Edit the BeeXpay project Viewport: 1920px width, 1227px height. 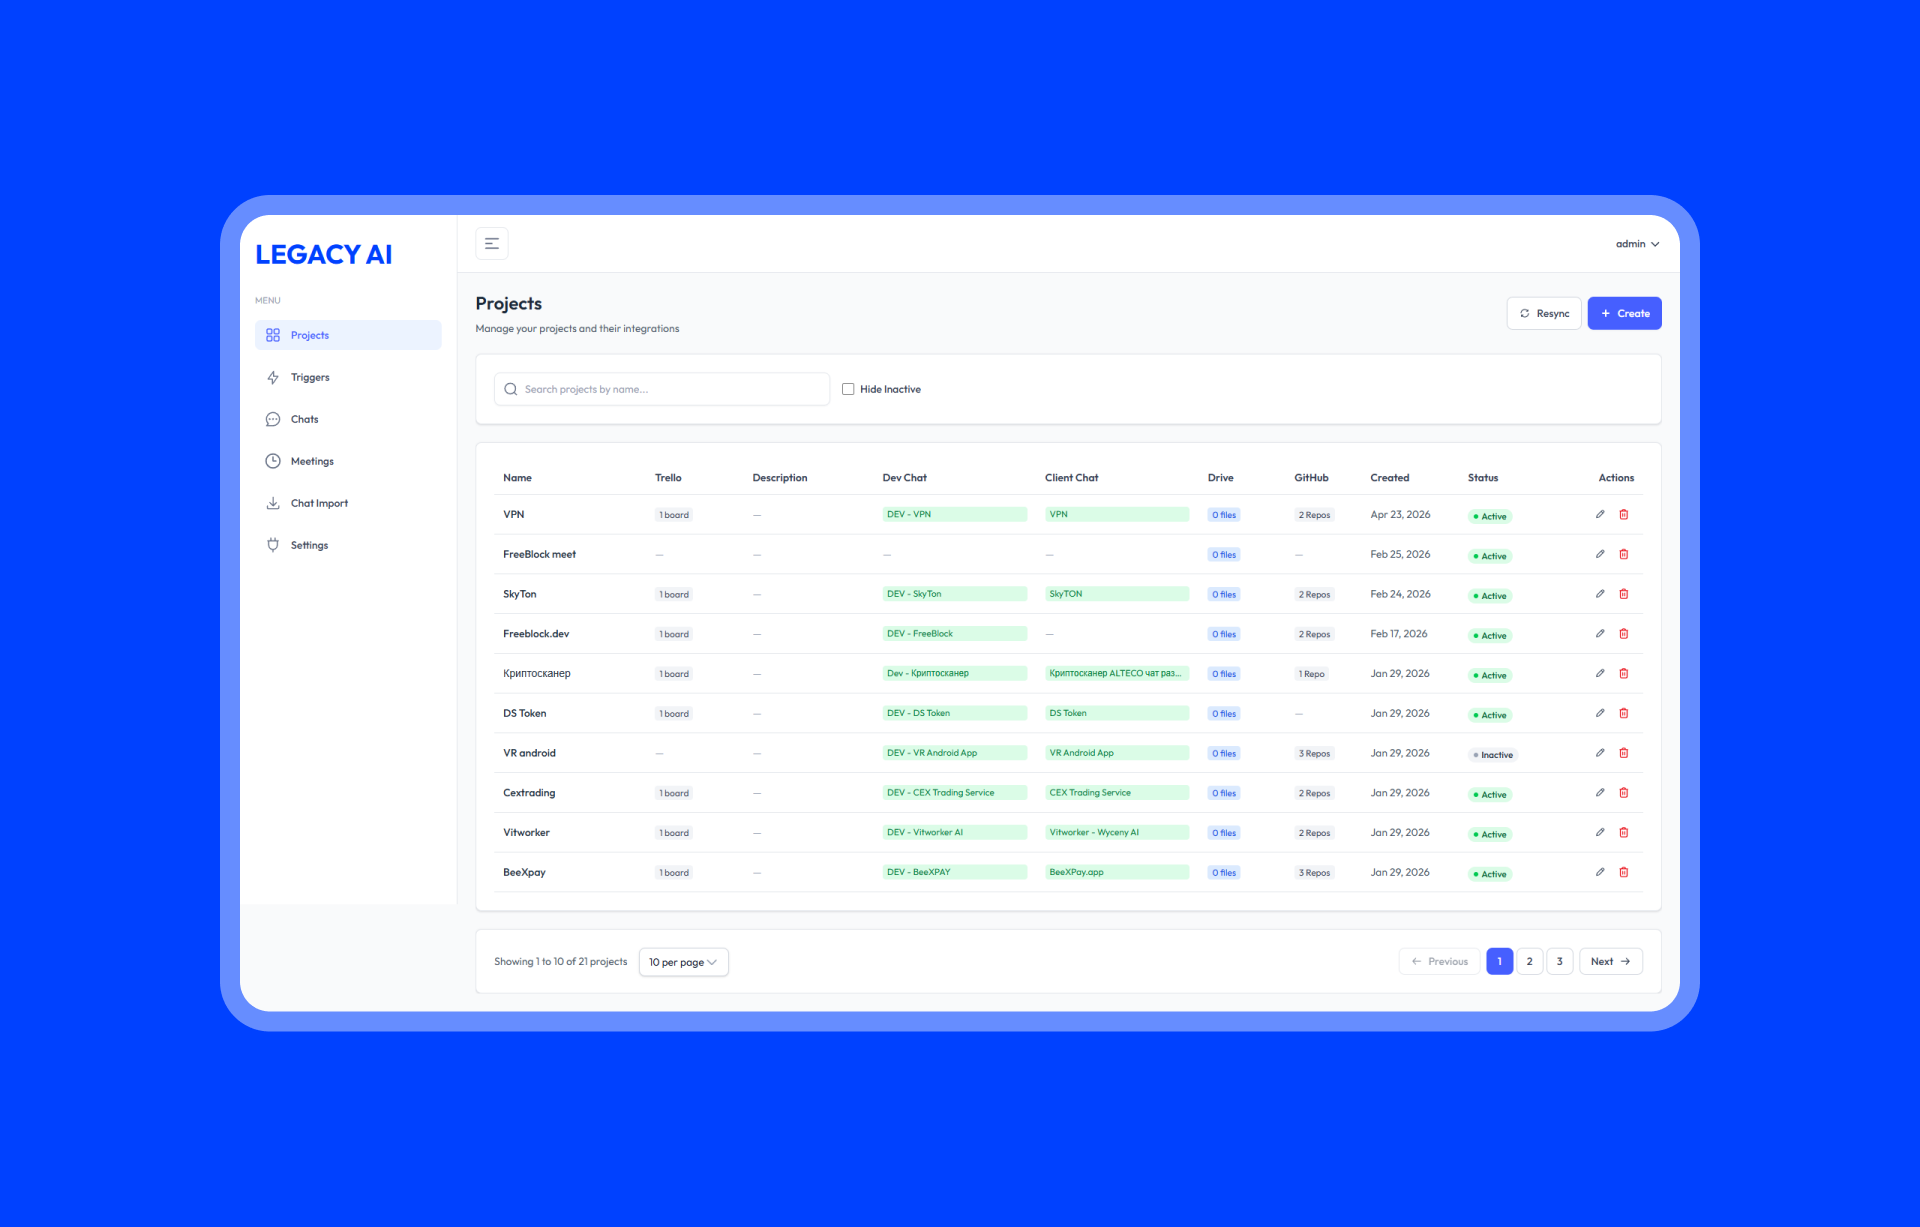tap(1600, 872)
